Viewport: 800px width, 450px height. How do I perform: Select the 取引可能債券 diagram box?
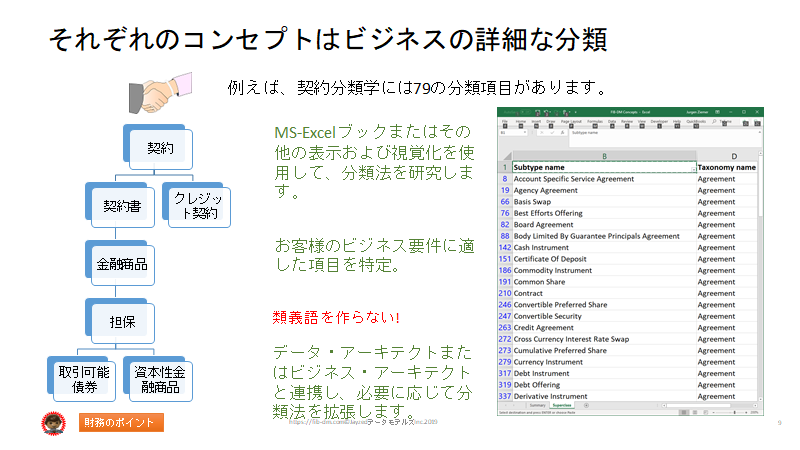(84, 380)
